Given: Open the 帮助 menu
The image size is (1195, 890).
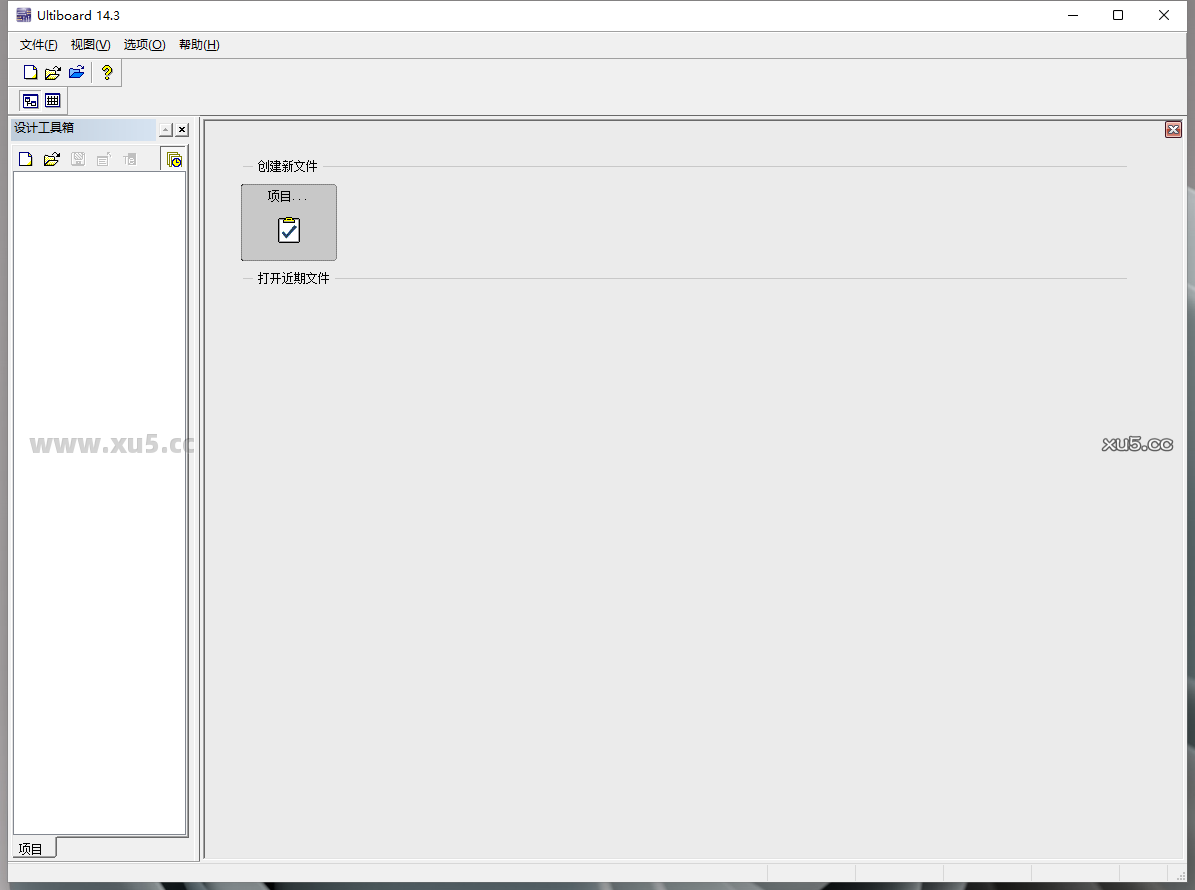Looking at the screenshot, I should [198, 45].
